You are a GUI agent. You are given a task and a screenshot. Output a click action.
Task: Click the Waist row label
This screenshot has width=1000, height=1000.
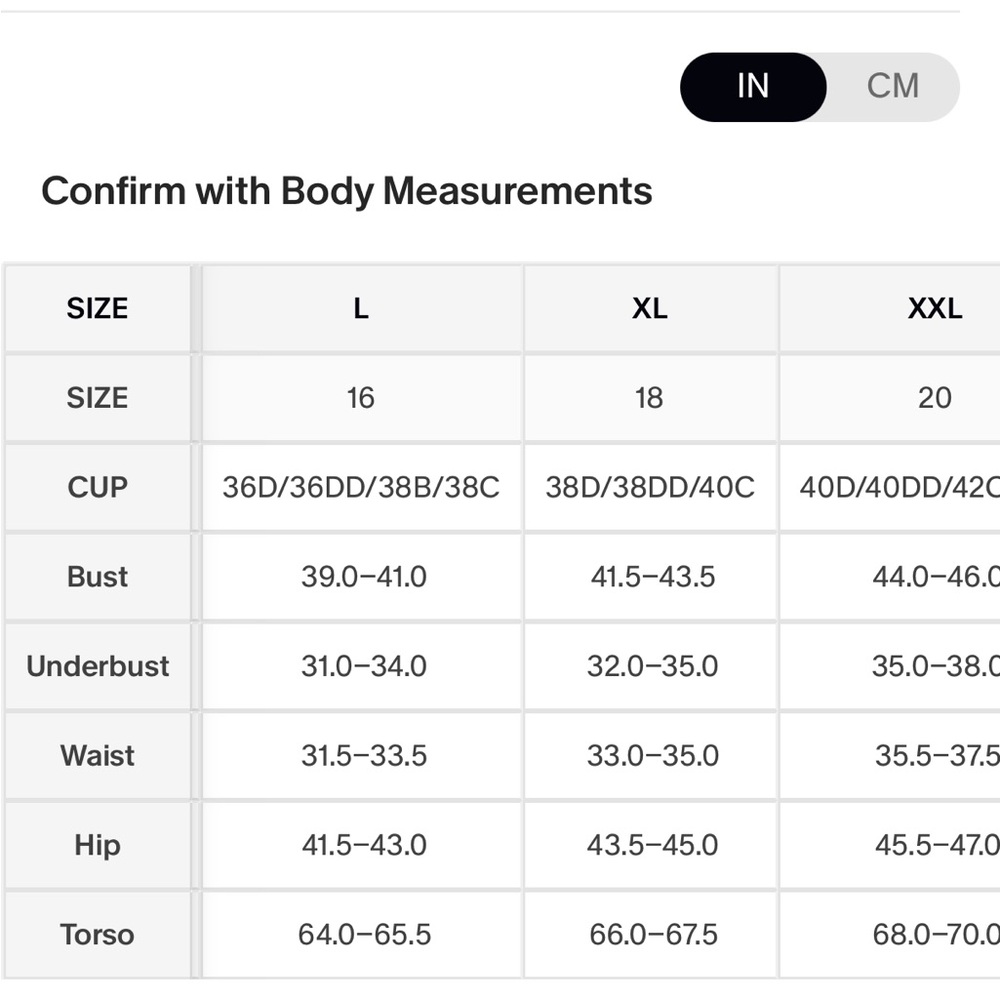point(98,755)
